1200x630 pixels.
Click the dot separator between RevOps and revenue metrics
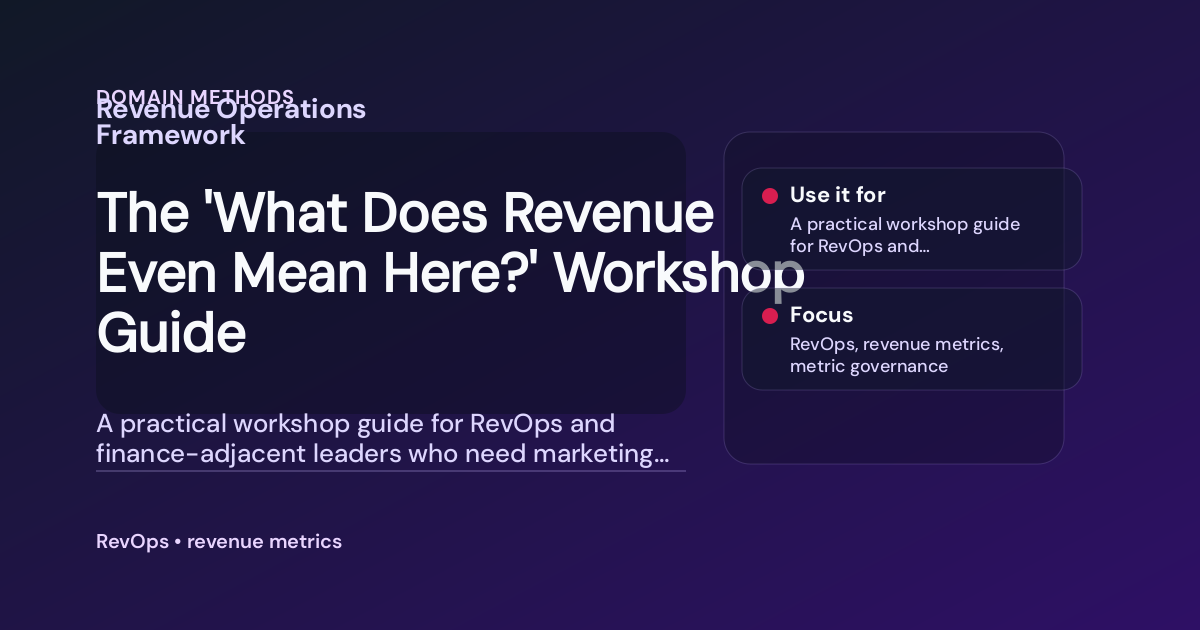pyautogui.click(x=178, y=541)
